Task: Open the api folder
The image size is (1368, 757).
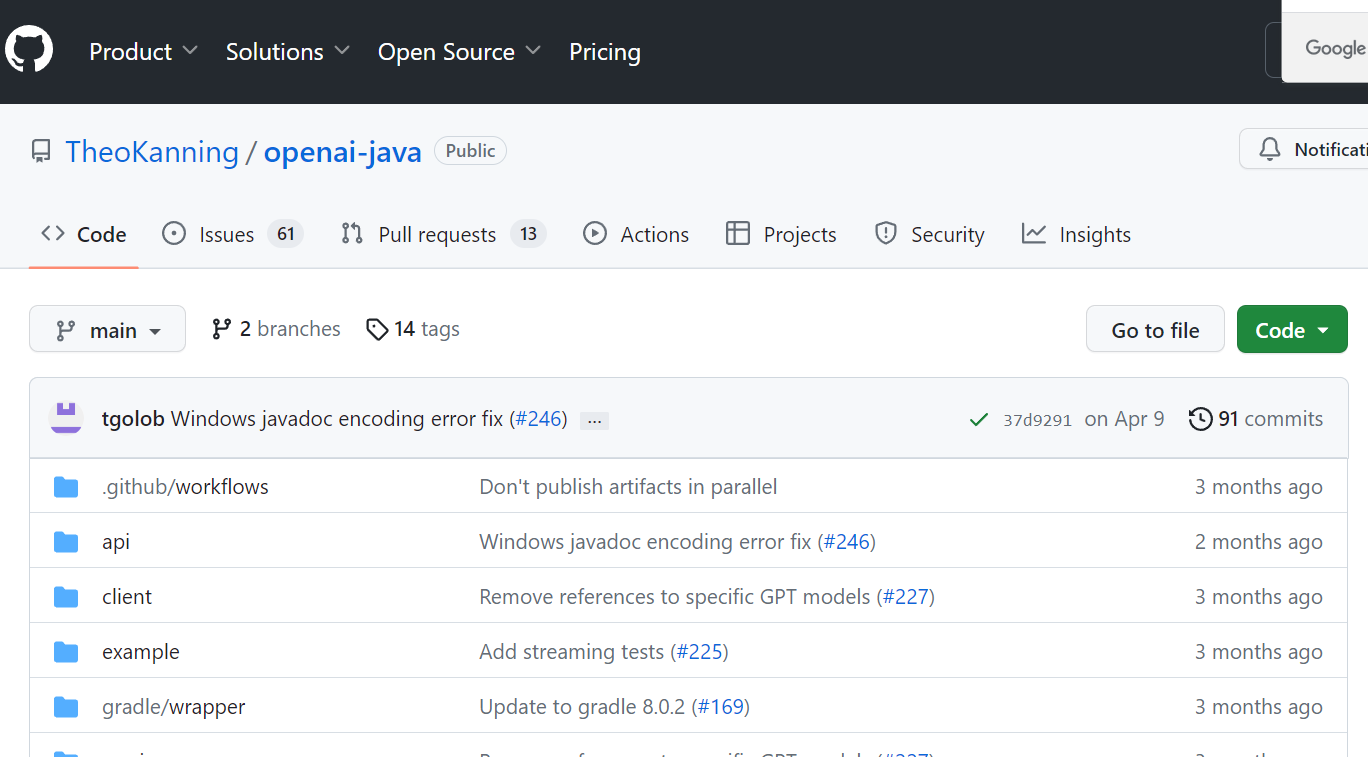Action: [116, 542]
